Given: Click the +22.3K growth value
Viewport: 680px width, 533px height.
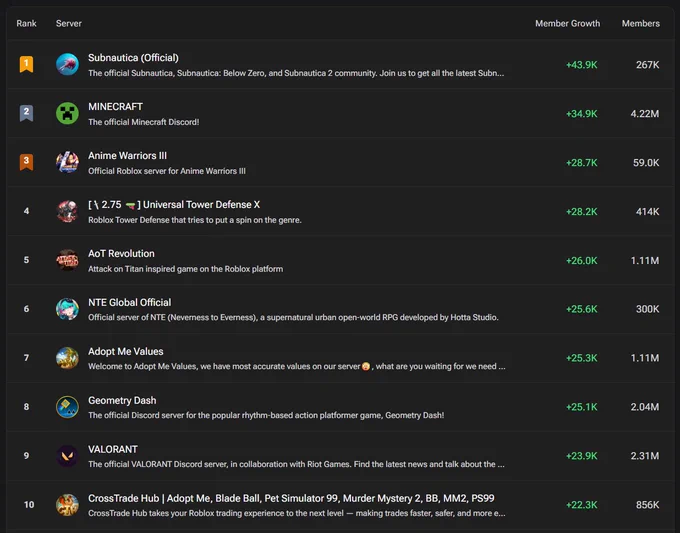Looking at the screenshot, I should pos(582,505).
